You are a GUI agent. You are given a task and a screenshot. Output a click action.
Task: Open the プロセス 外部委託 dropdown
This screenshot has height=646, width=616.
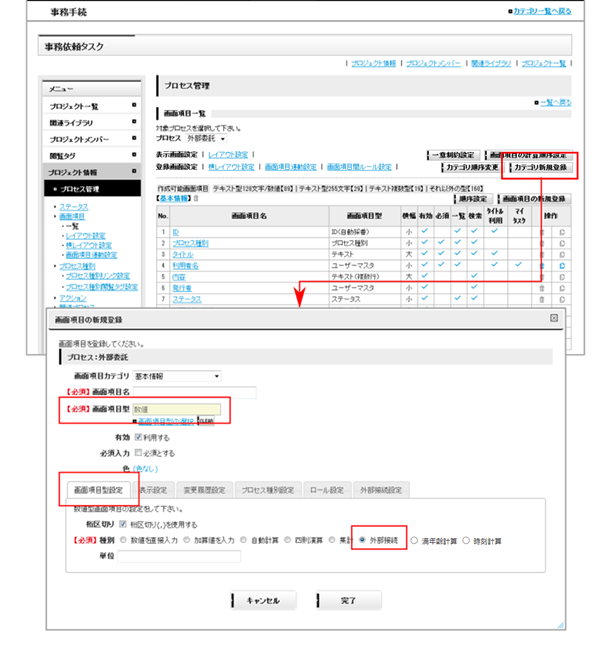pos(206,138)
